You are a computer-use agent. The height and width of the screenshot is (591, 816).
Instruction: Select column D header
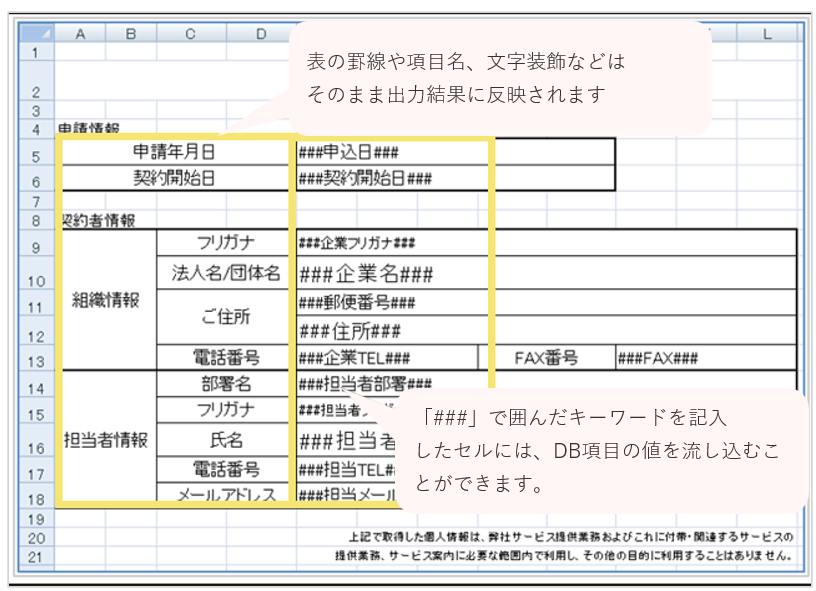click(x=261, y=33)
